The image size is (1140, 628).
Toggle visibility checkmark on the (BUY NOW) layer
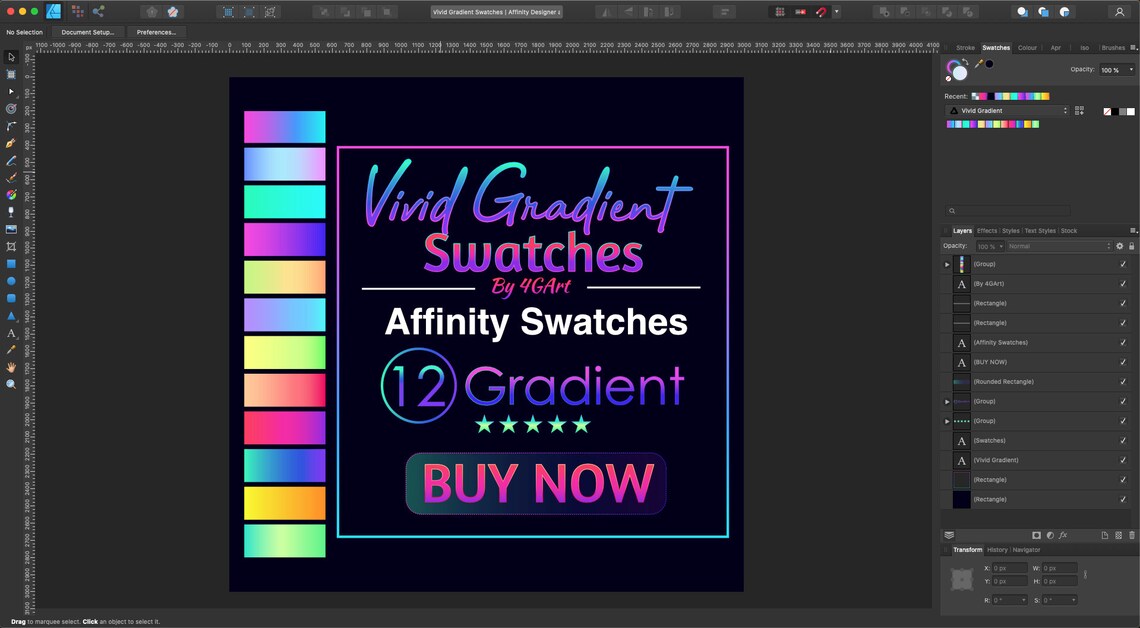point(1123,362)
